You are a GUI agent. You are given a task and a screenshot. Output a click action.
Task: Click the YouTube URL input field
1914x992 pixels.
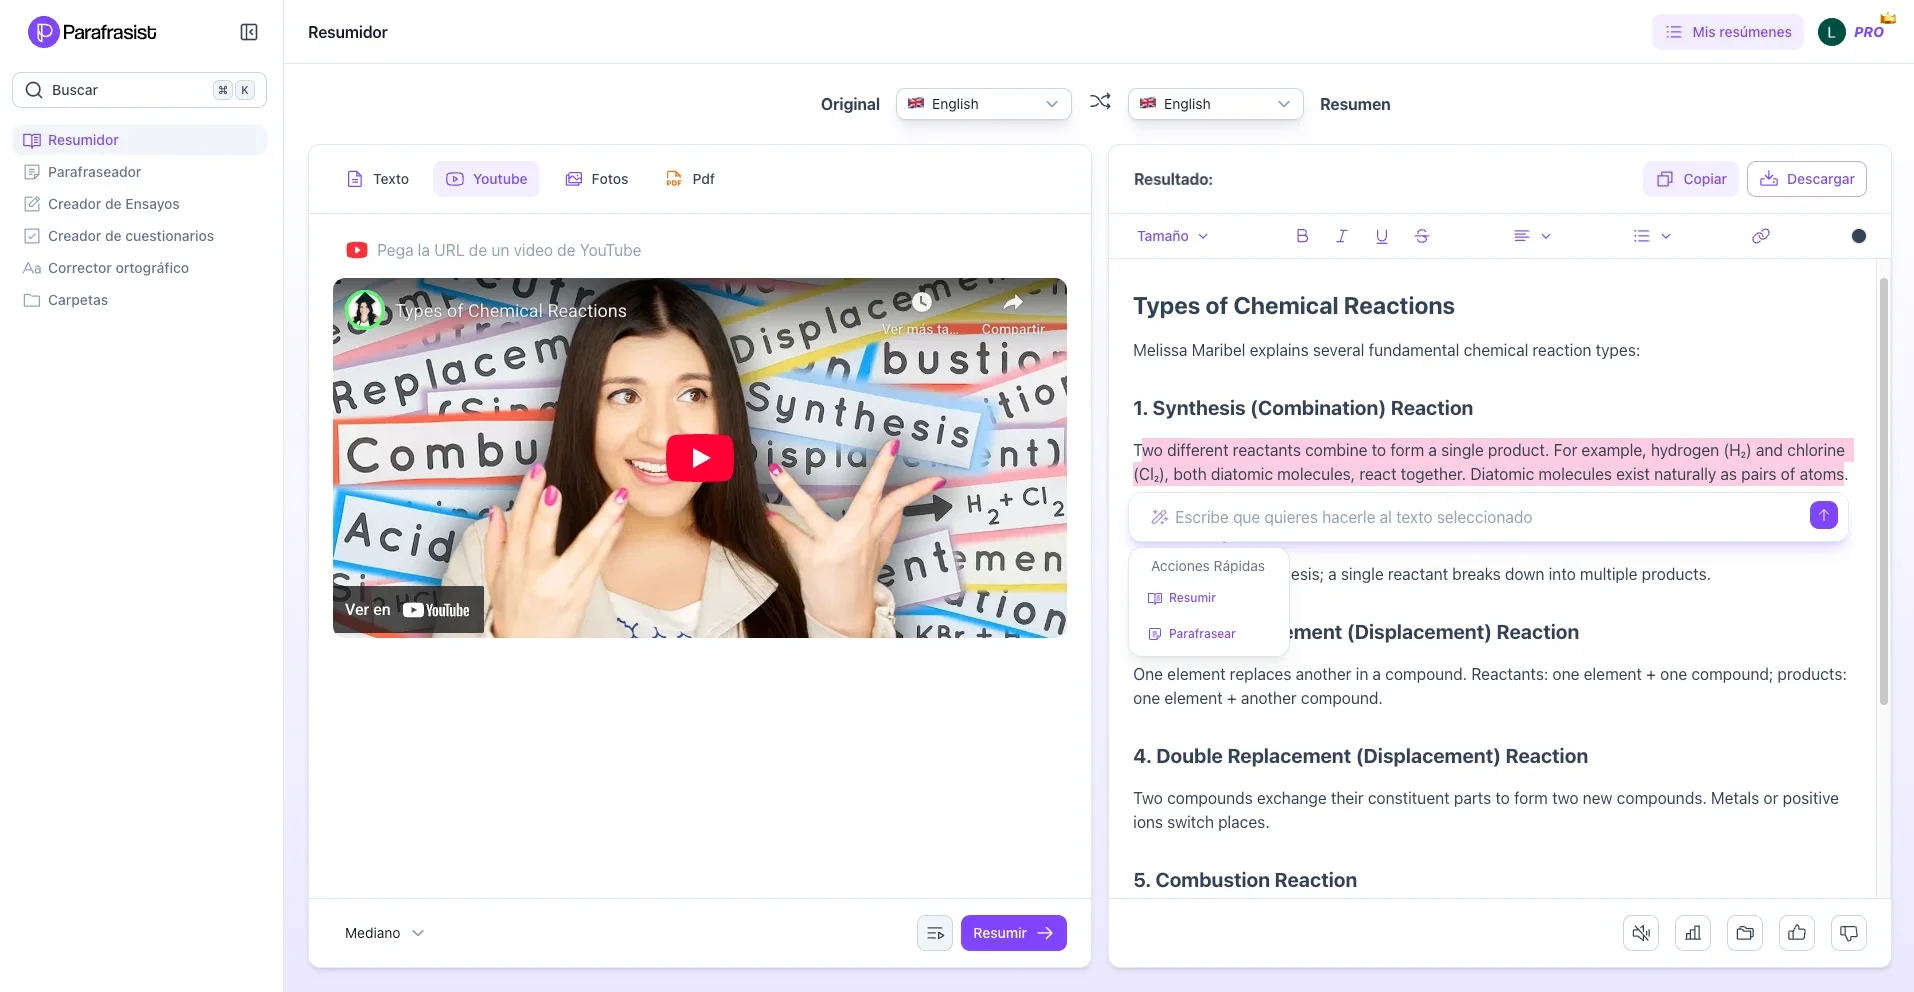pyautogui.click(x=700, y=250)
